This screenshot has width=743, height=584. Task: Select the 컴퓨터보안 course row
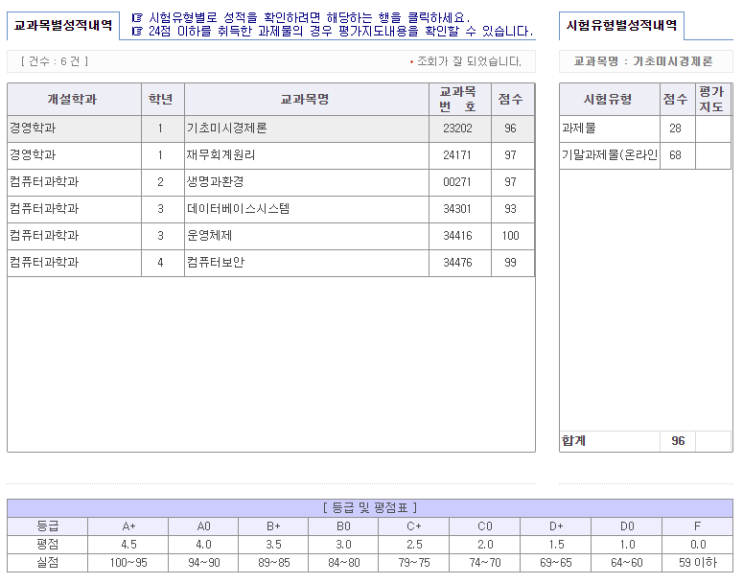click(x=271, y=263)
